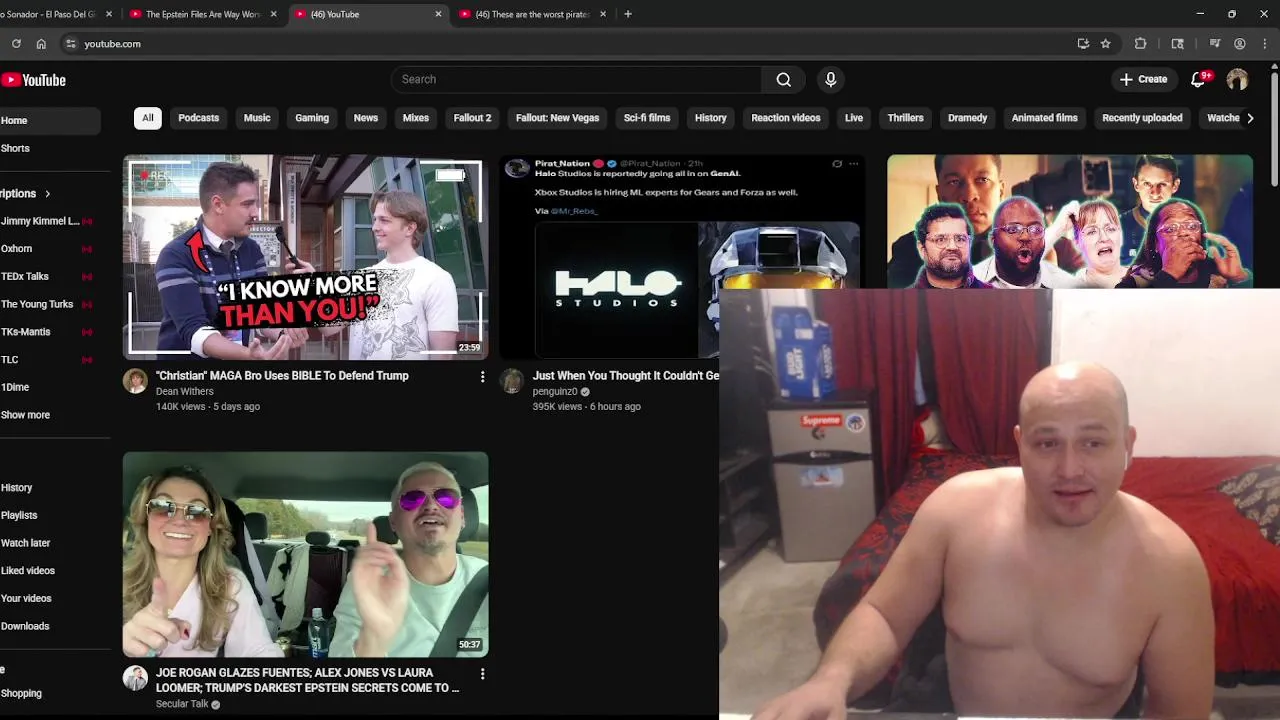The height and width of the screenshot is (720, 1280).
Task: Click the browser home icon
Action: pyautogui.click(x=41, y=44)
